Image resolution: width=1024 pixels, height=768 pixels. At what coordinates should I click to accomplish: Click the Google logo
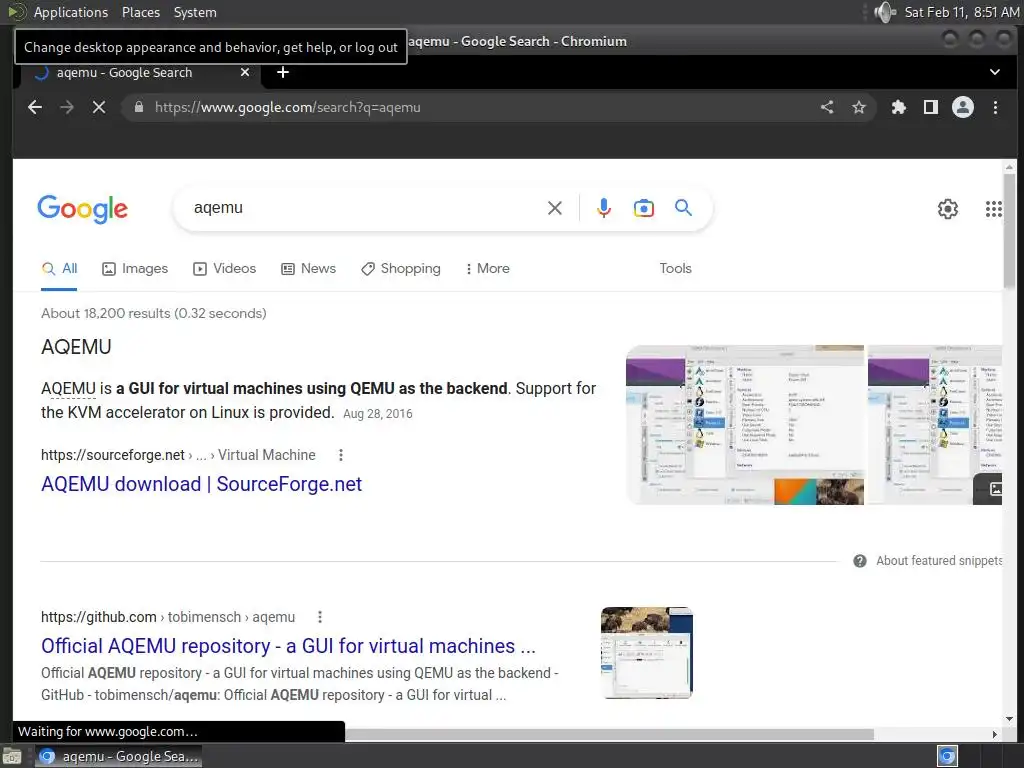point(83,209)
